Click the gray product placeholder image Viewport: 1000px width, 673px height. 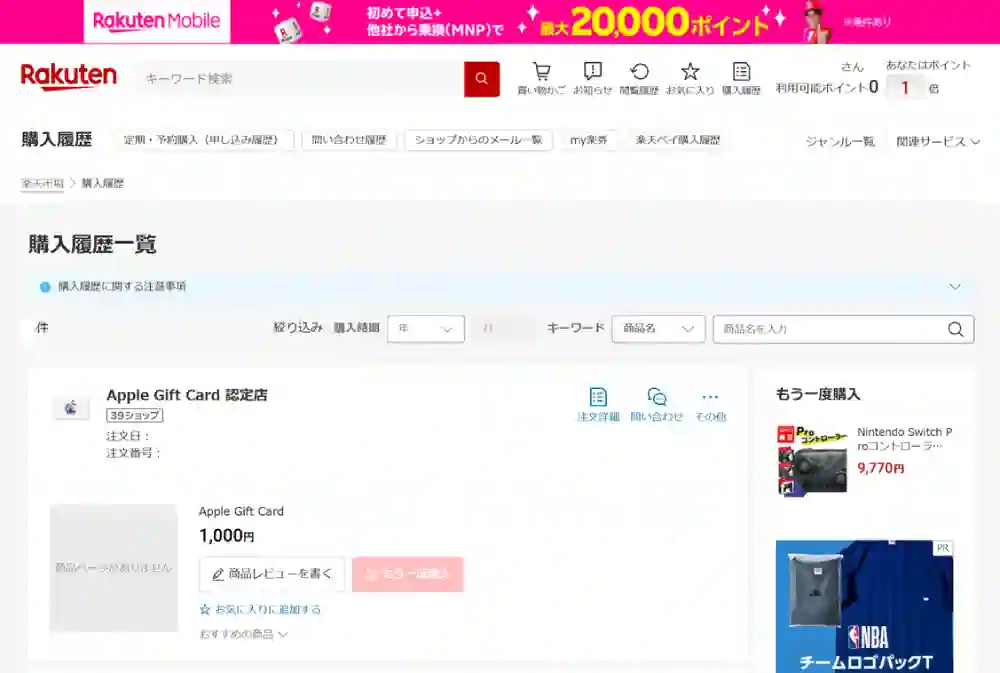click(114, 568)
